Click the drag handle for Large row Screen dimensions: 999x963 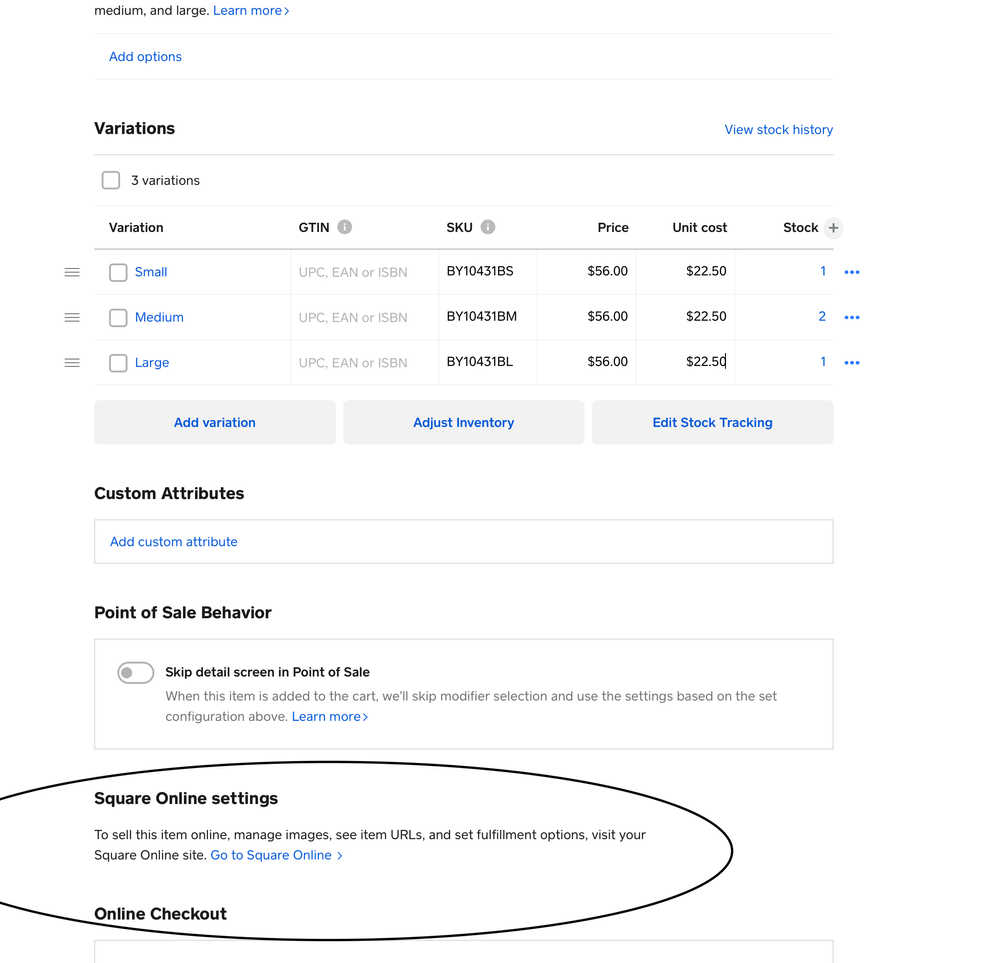(72, 362)
